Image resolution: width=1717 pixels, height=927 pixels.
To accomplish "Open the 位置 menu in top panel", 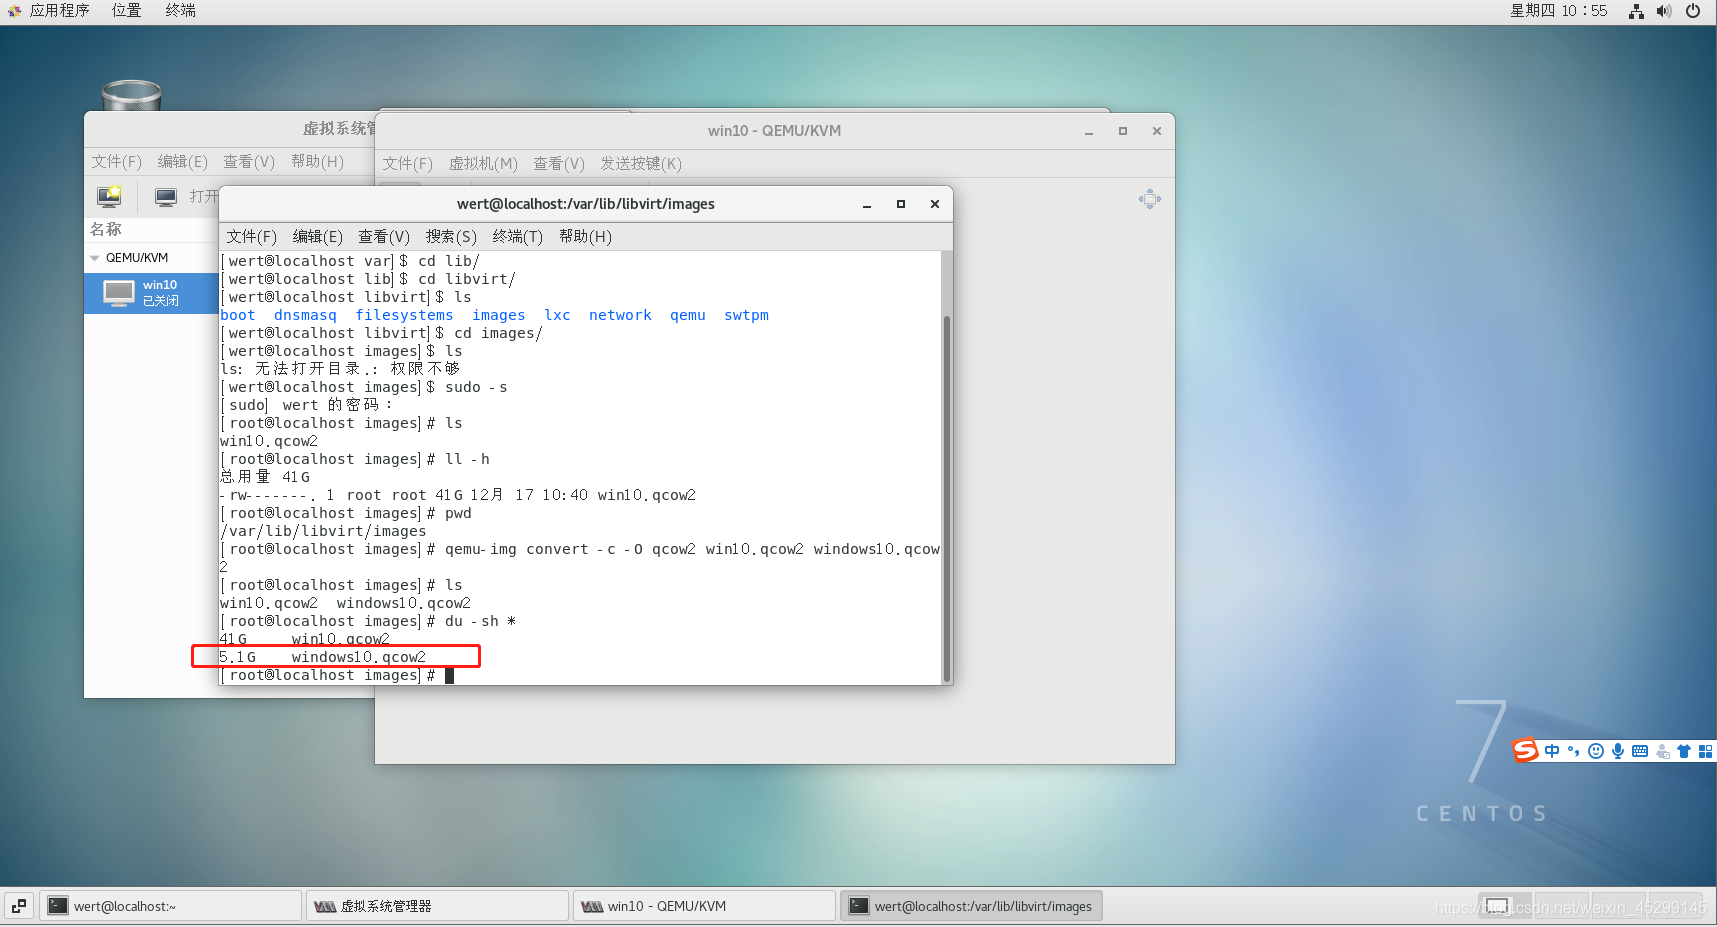I will click(126, 11).
